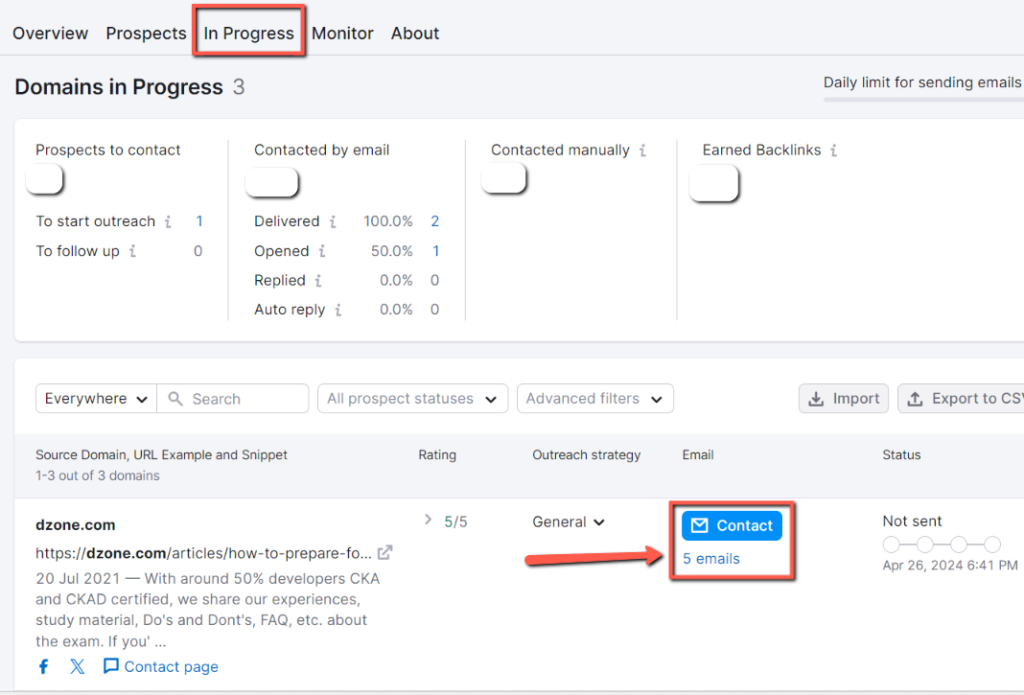The width and height of the screenshot is (1024, 695).
Task: Open the Advanced filters dropdown
Action: [595, 398]
